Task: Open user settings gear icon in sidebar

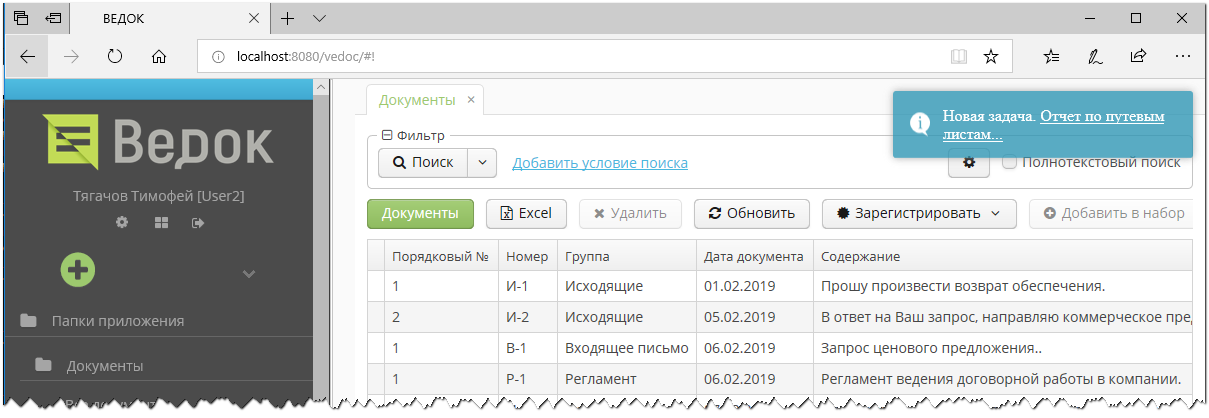Action: pos(122,222)
